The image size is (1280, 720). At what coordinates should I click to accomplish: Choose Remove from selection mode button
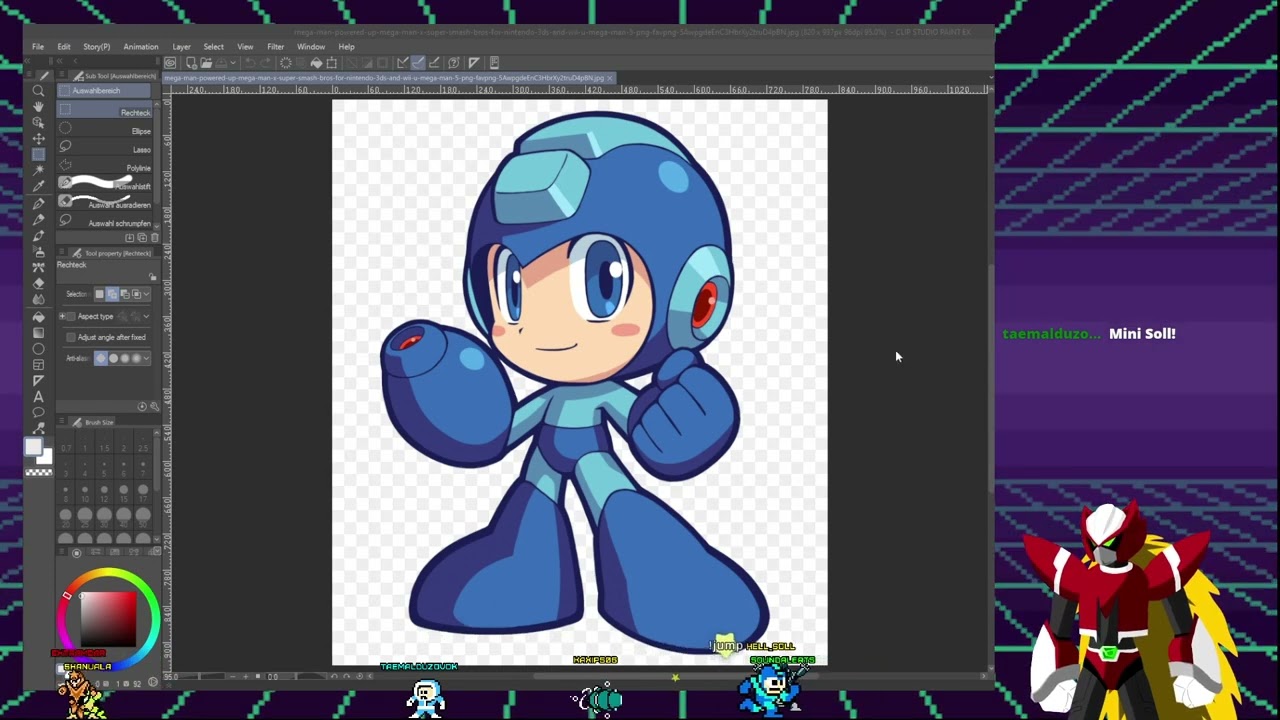click(125, 294)
